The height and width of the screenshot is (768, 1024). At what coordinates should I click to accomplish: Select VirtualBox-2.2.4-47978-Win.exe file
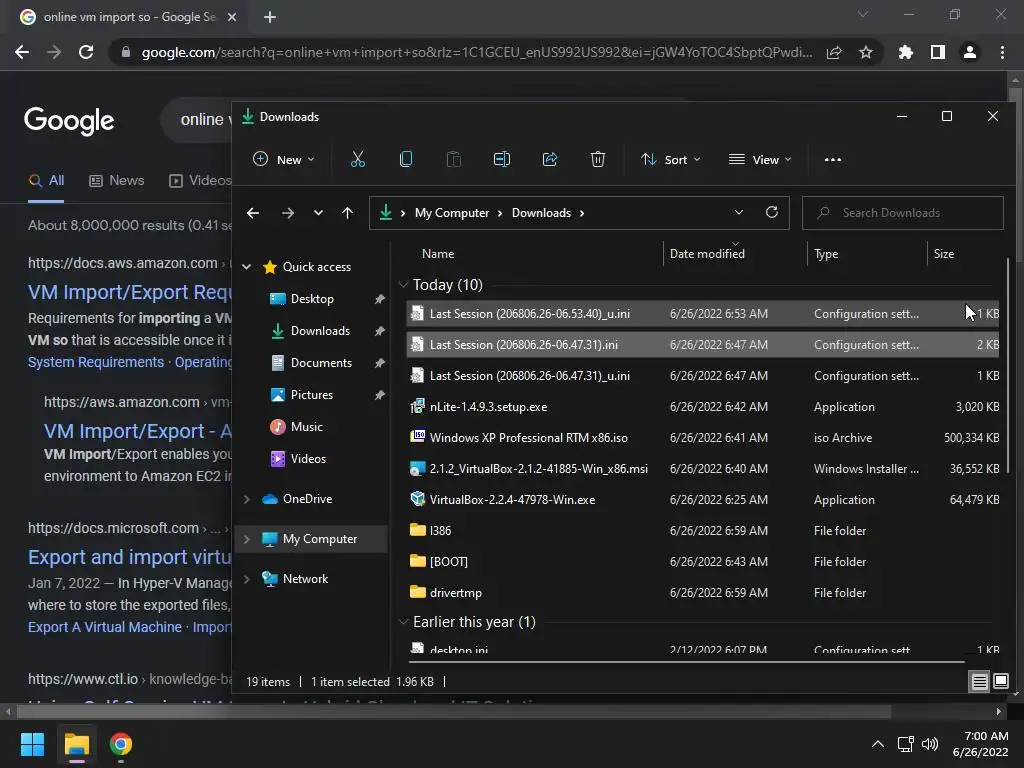click(704, 500)
